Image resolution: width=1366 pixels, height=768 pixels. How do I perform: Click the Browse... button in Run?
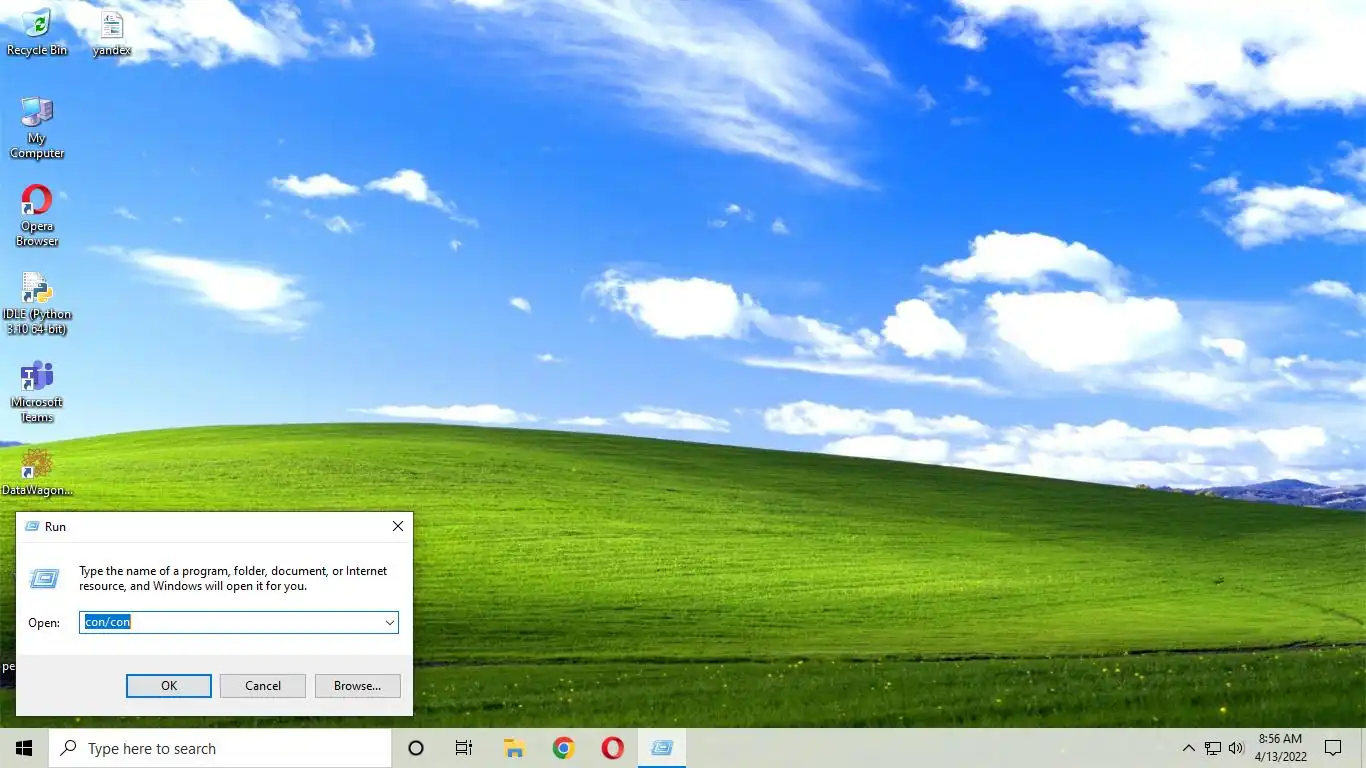pyautogui.click(x=358, y=686)
